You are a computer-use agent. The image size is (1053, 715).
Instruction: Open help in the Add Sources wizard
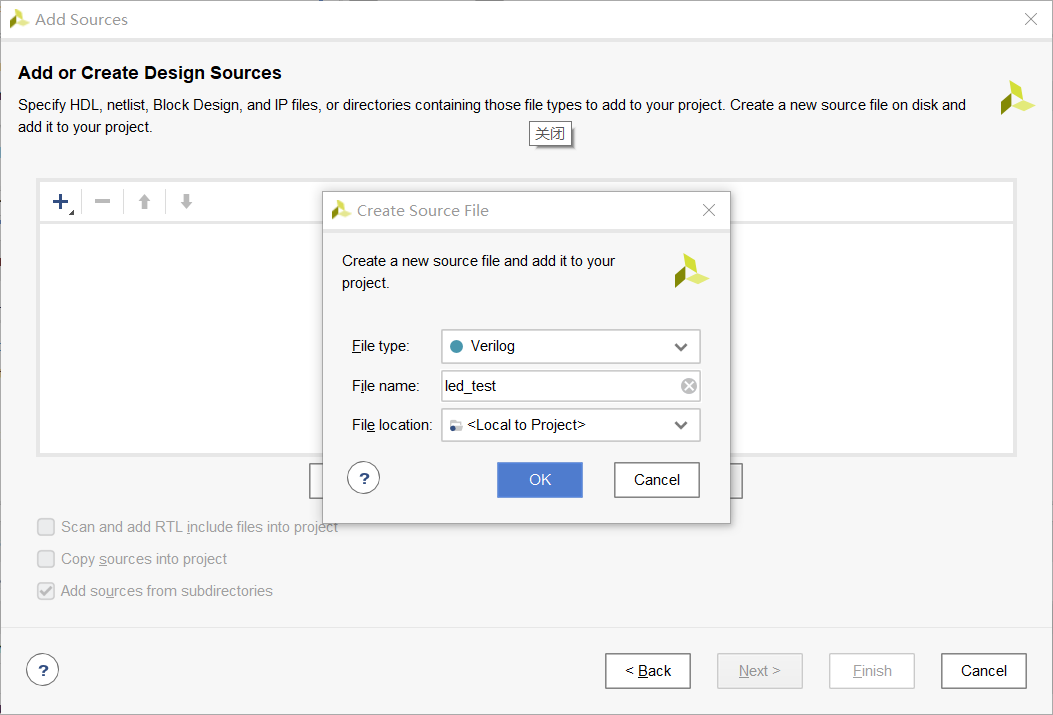[42, 670]
